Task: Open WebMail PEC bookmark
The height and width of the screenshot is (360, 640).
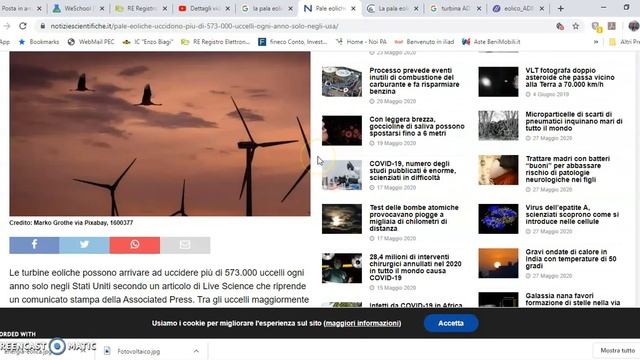Action: tap(91, 42)
